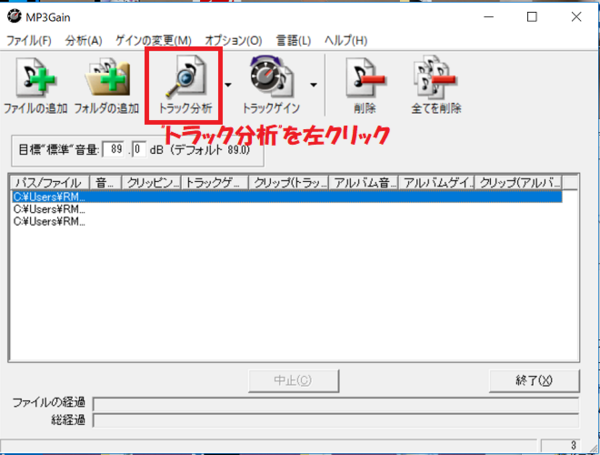Click the クリップ(アルバ... column header

point(518,183)
